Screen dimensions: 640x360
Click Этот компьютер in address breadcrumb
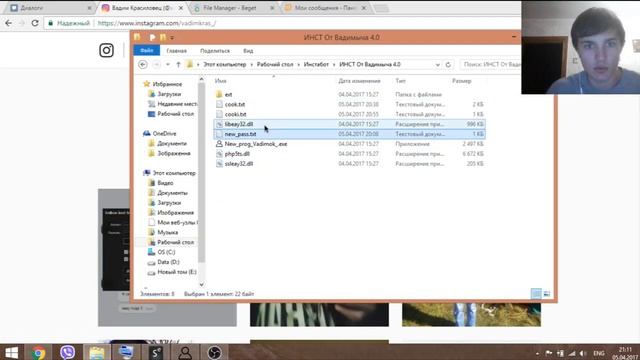click(225, 64)
